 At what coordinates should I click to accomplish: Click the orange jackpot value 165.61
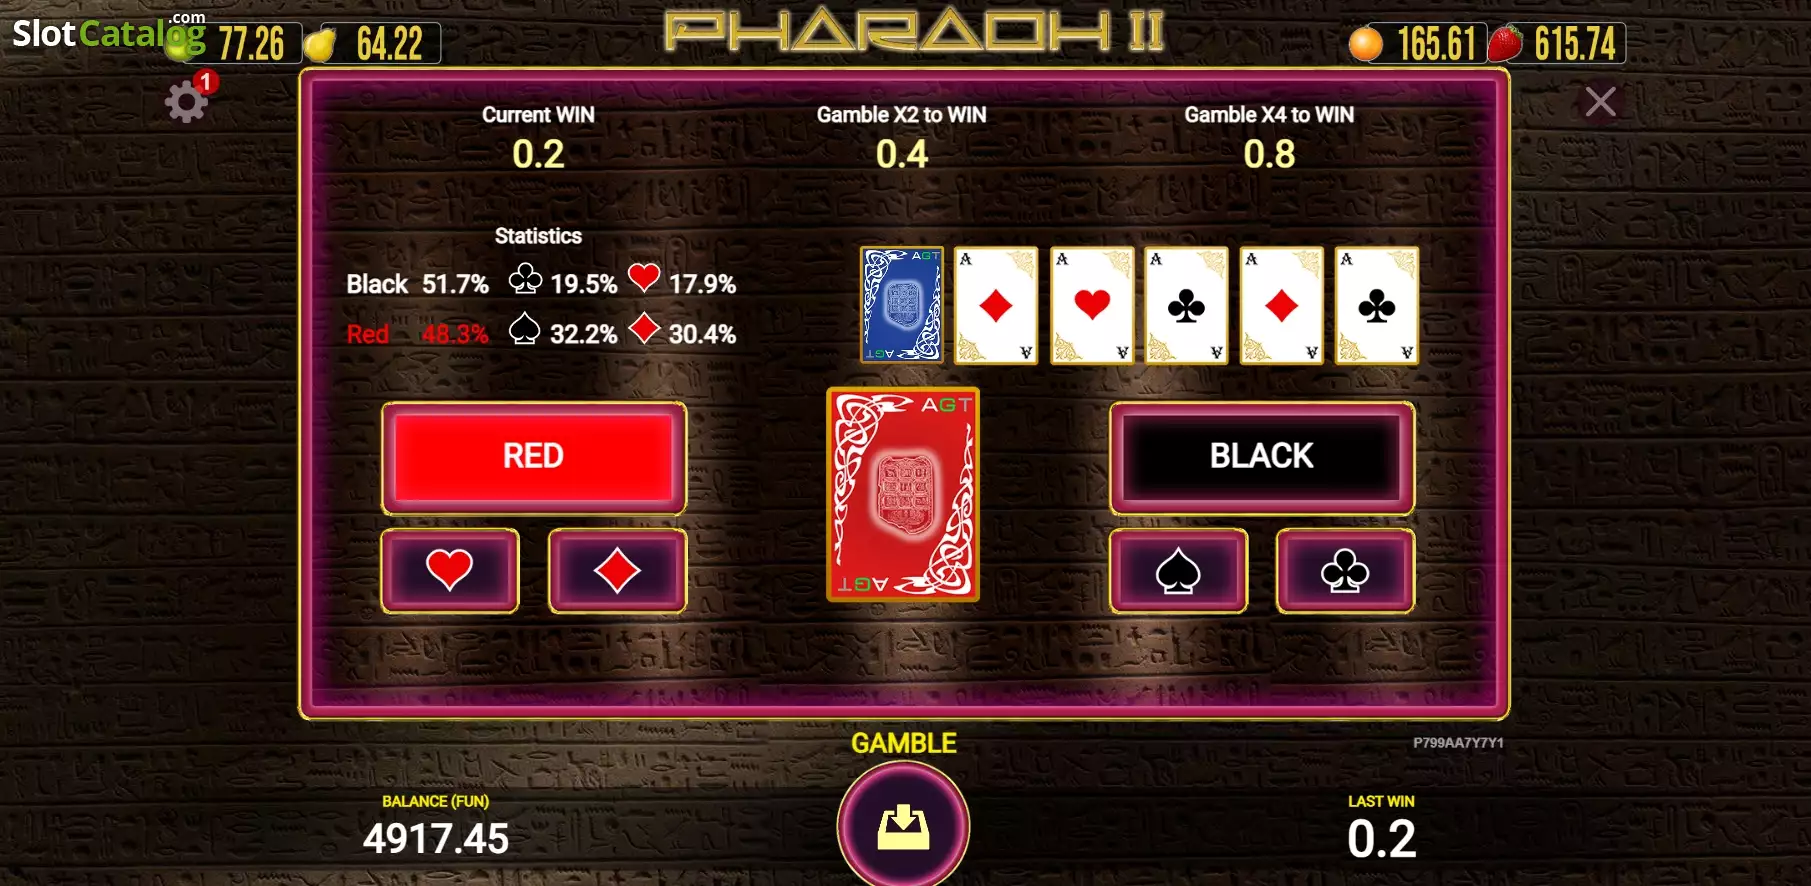[1436, 44]
